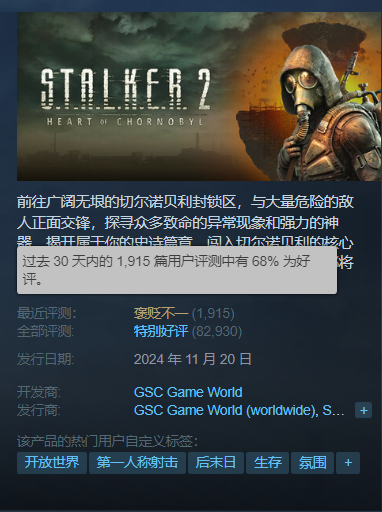This screenshot has width=382, height=512.
Task: Select the 后末日 tag
Action: click(216, 463)
